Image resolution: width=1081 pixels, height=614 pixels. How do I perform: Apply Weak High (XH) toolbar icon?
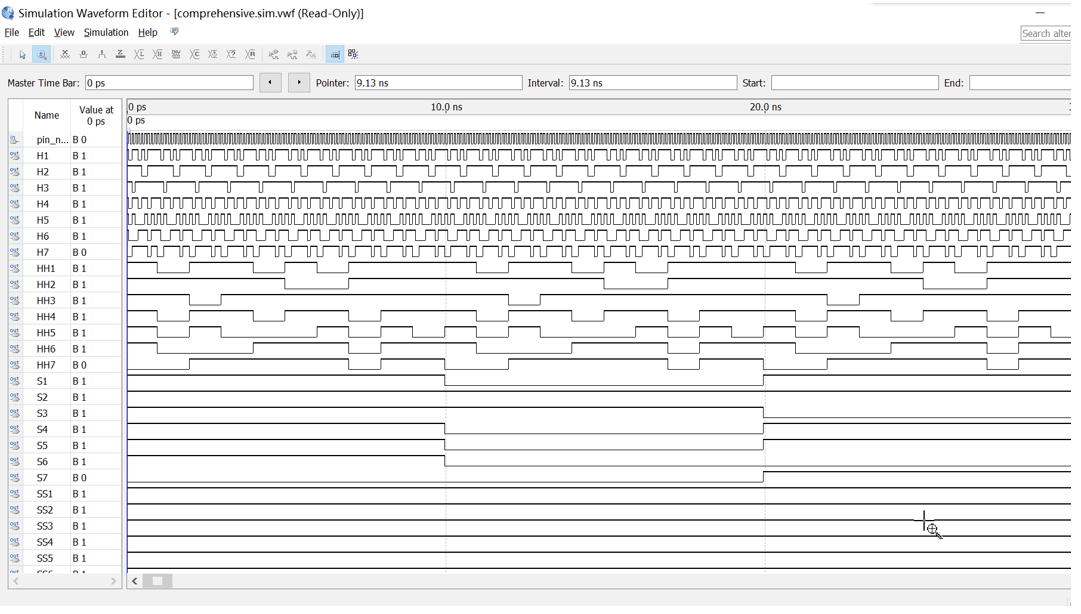coord(158,54)
